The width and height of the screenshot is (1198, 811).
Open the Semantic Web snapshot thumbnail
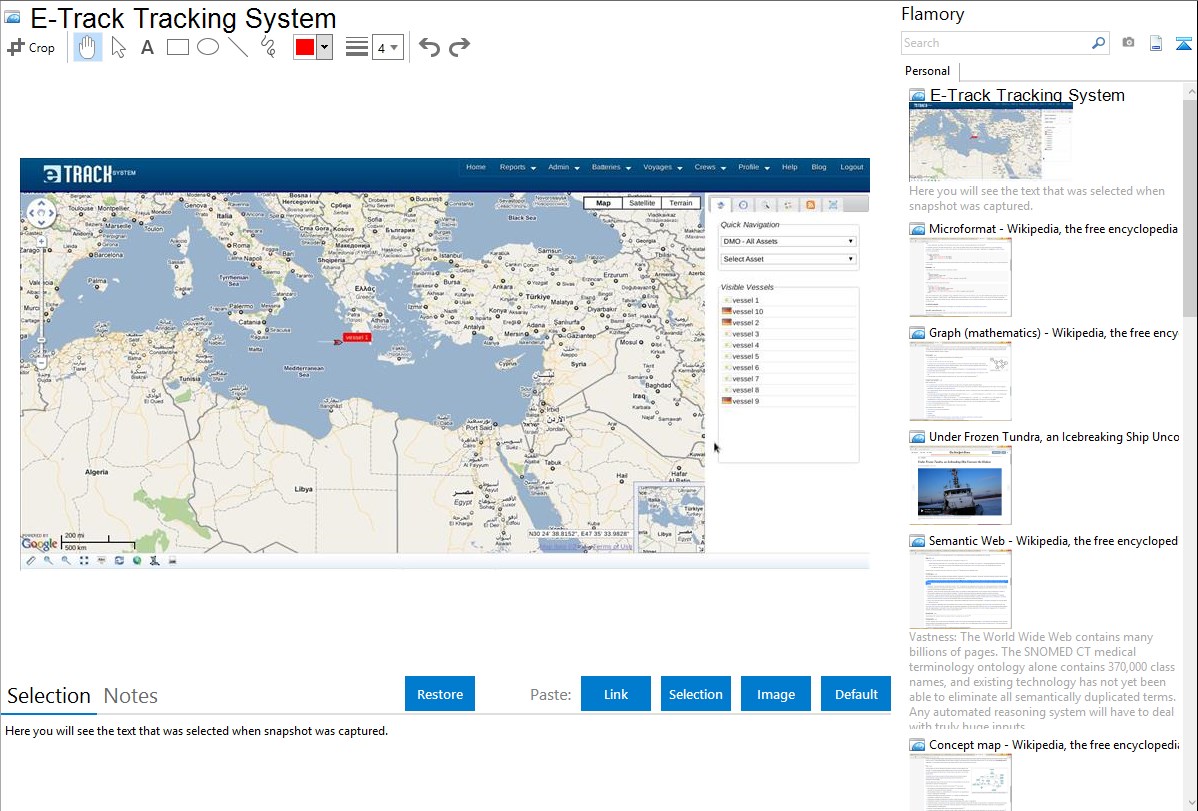[960, 589]
